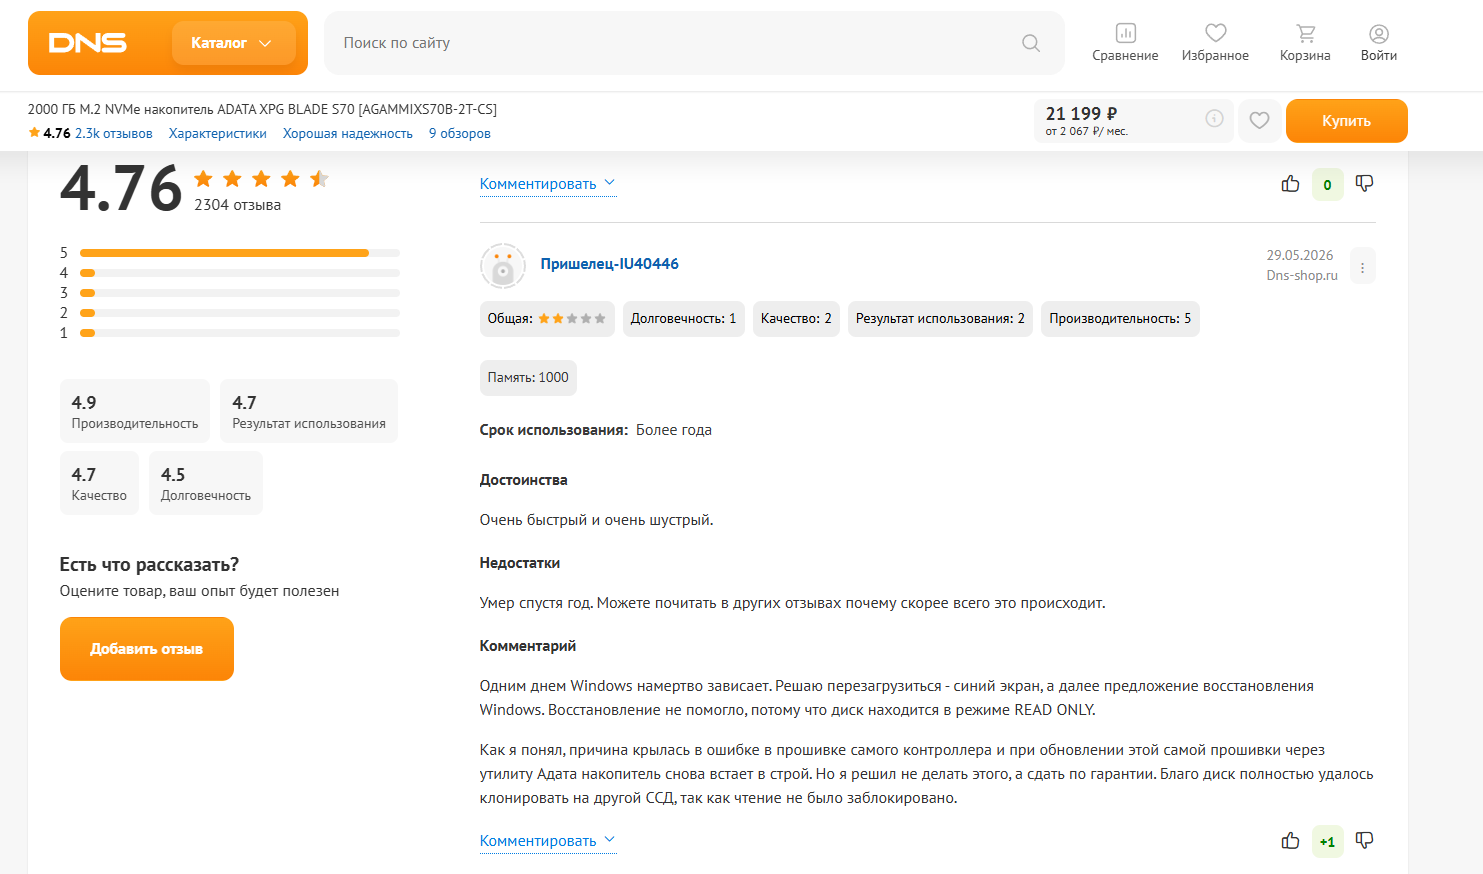The image size is (1483, 874).
Task: Dislike the review with +1 rating
Action: tap(1364, 841)
